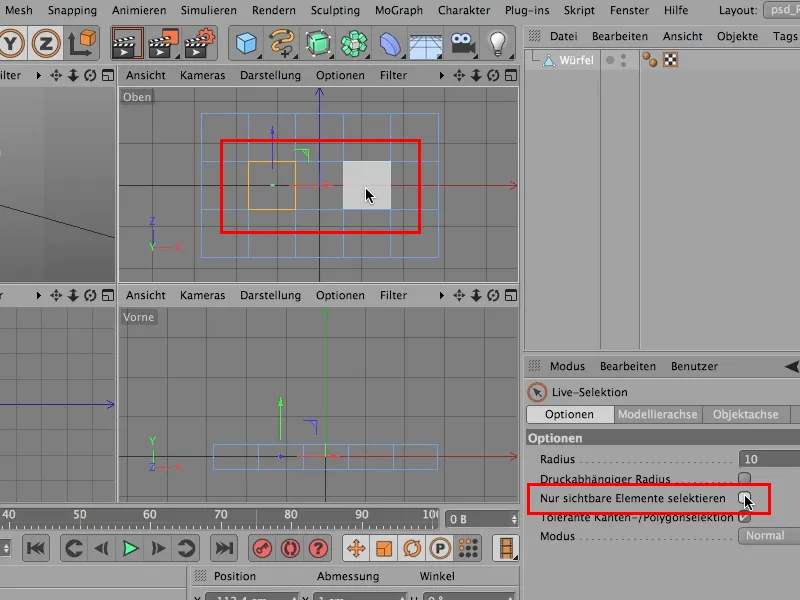Open the Snapping menu
Image resolution: width=800 pixels, height=600 pixels.
pos(72,10)
